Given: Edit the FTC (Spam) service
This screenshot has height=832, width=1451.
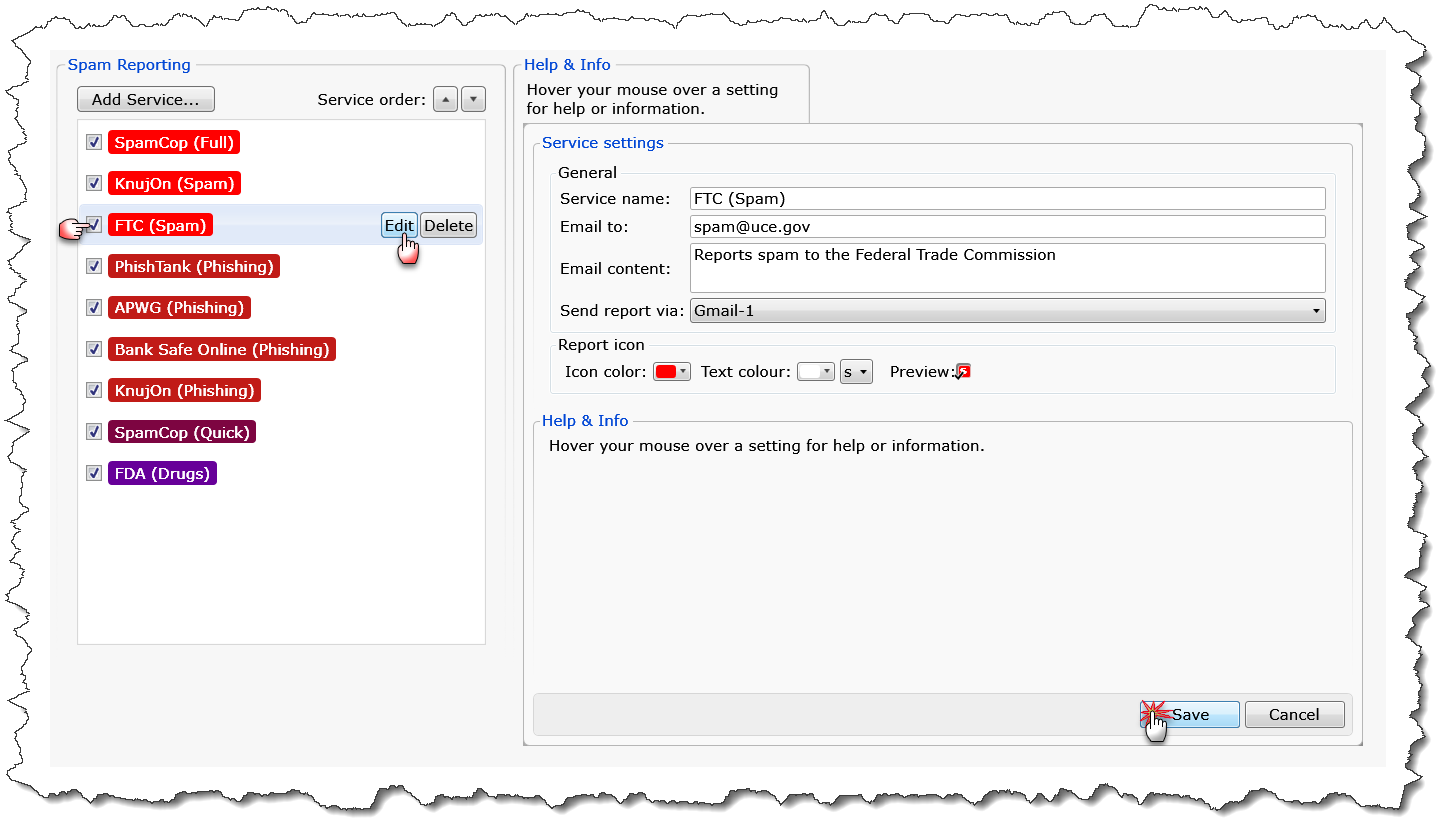Looking at the screenshot, I should (399, 225).
